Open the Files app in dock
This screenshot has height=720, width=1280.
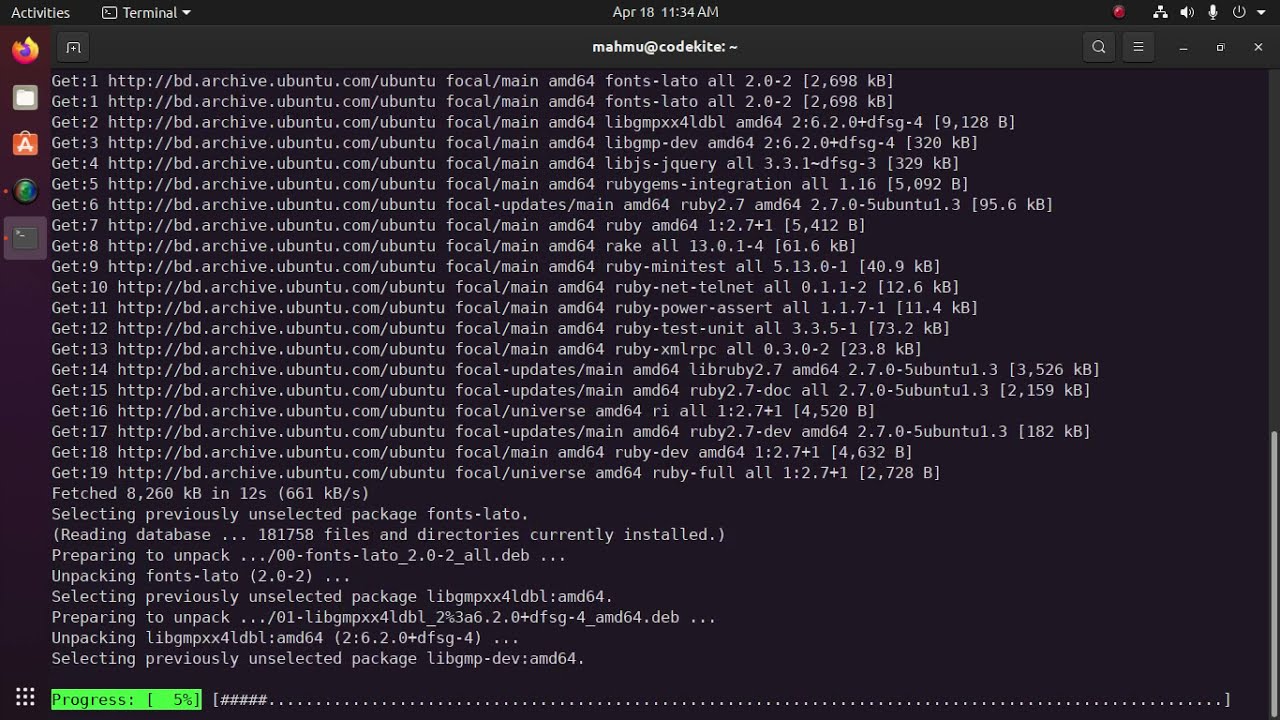click(25, 97)
